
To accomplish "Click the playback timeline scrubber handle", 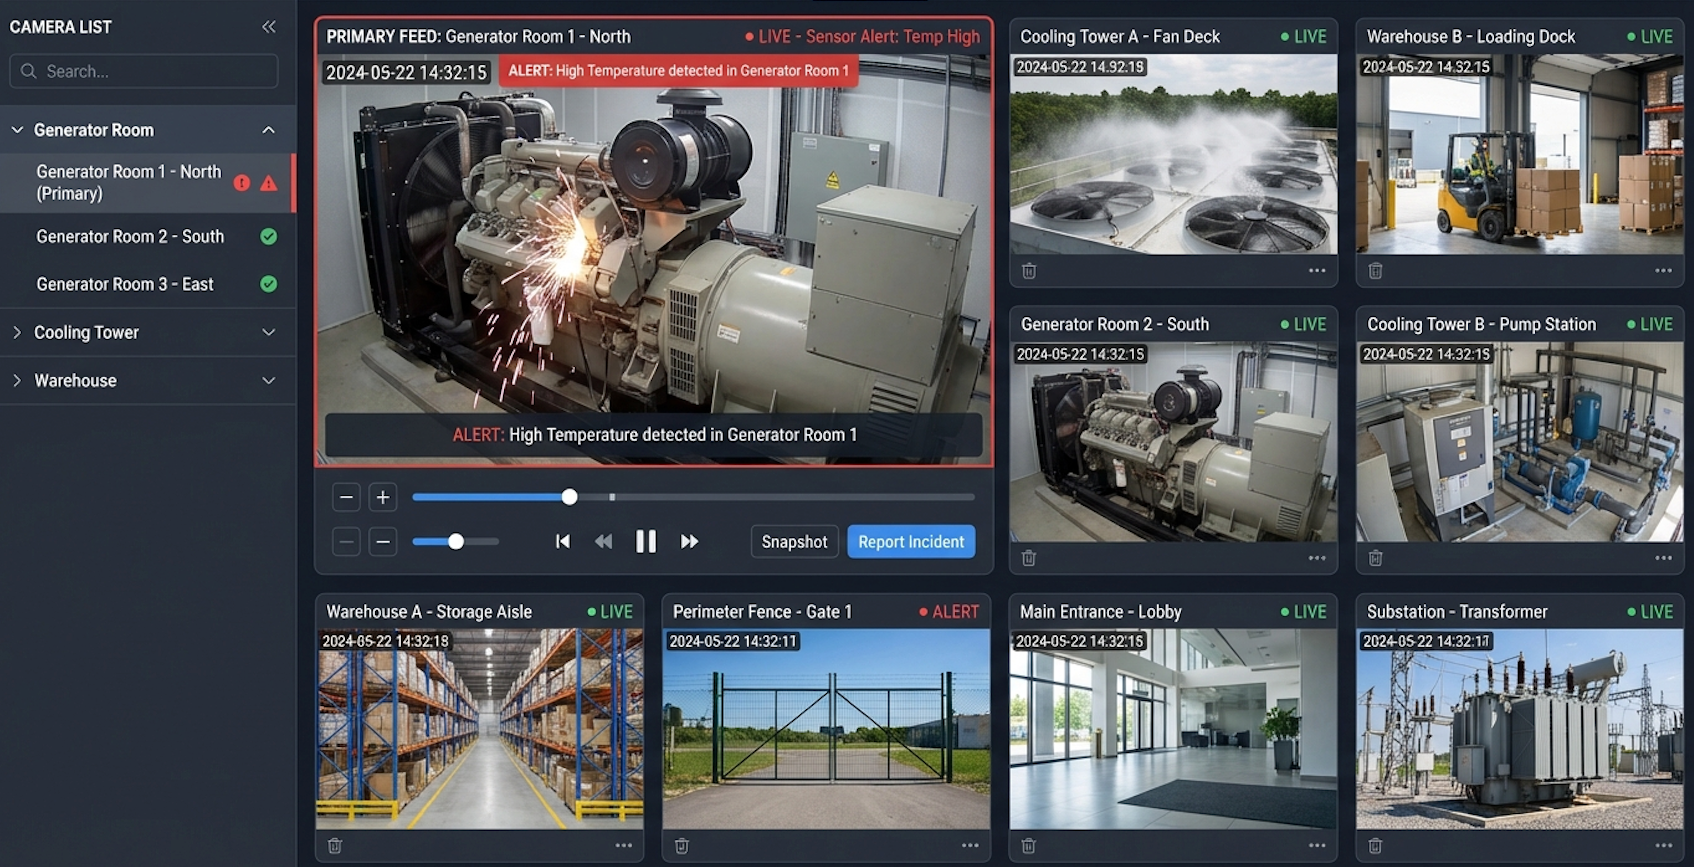I will pyautogui.click(x=569, y=497).
